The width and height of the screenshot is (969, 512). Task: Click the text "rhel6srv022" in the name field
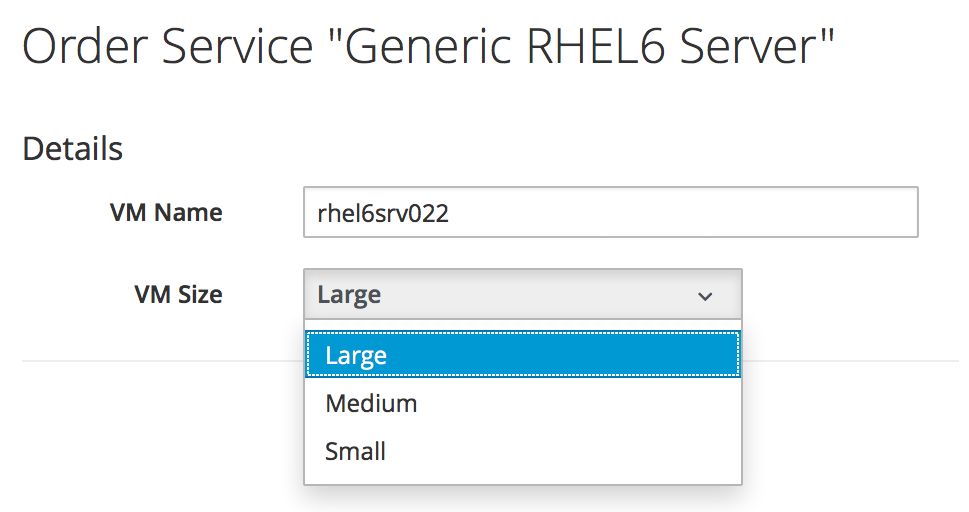coord(382,213)
